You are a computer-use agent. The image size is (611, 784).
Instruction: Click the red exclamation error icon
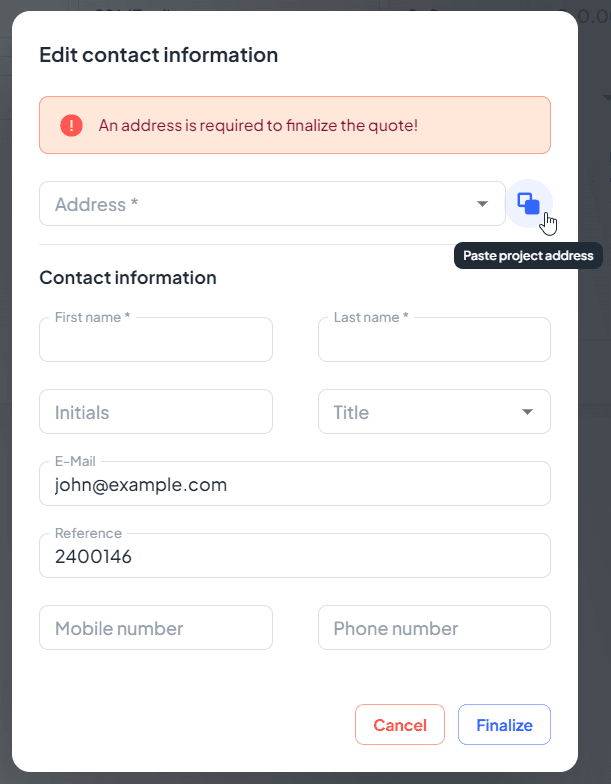click(71, 125)
